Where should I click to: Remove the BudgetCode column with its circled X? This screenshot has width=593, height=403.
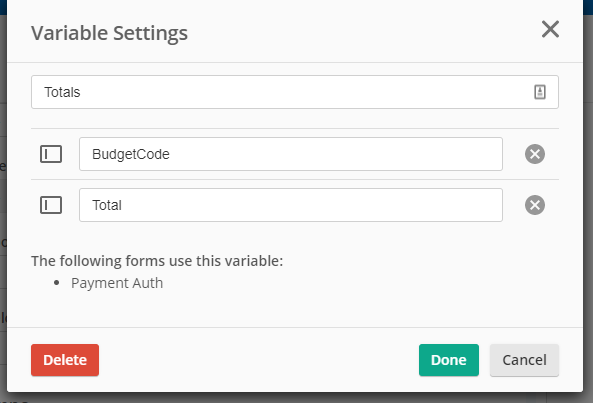[535, 154]
